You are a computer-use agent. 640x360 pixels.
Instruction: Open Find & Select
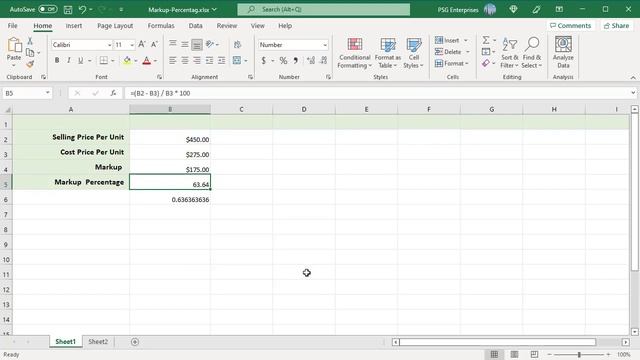point(532,53)
